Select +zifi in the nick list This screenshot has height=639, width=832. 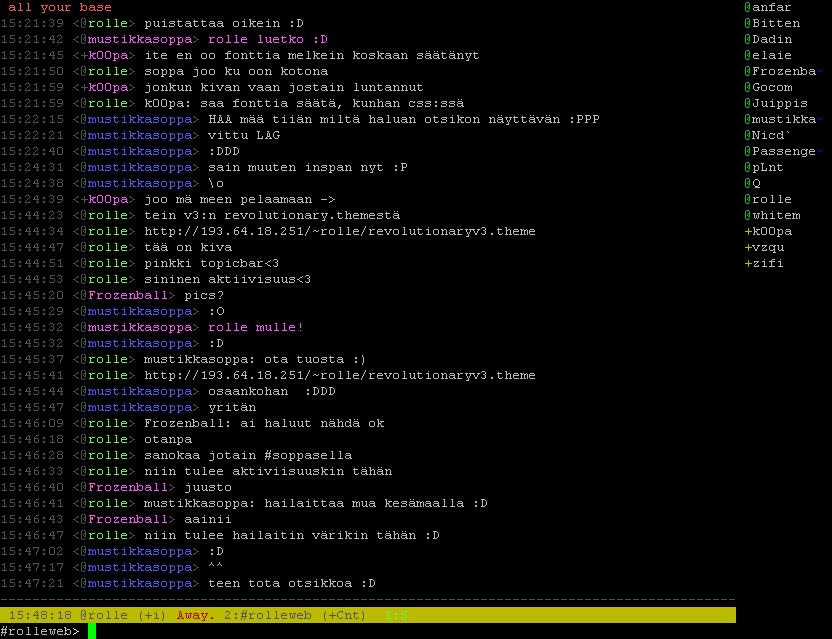tap(764, 263)
